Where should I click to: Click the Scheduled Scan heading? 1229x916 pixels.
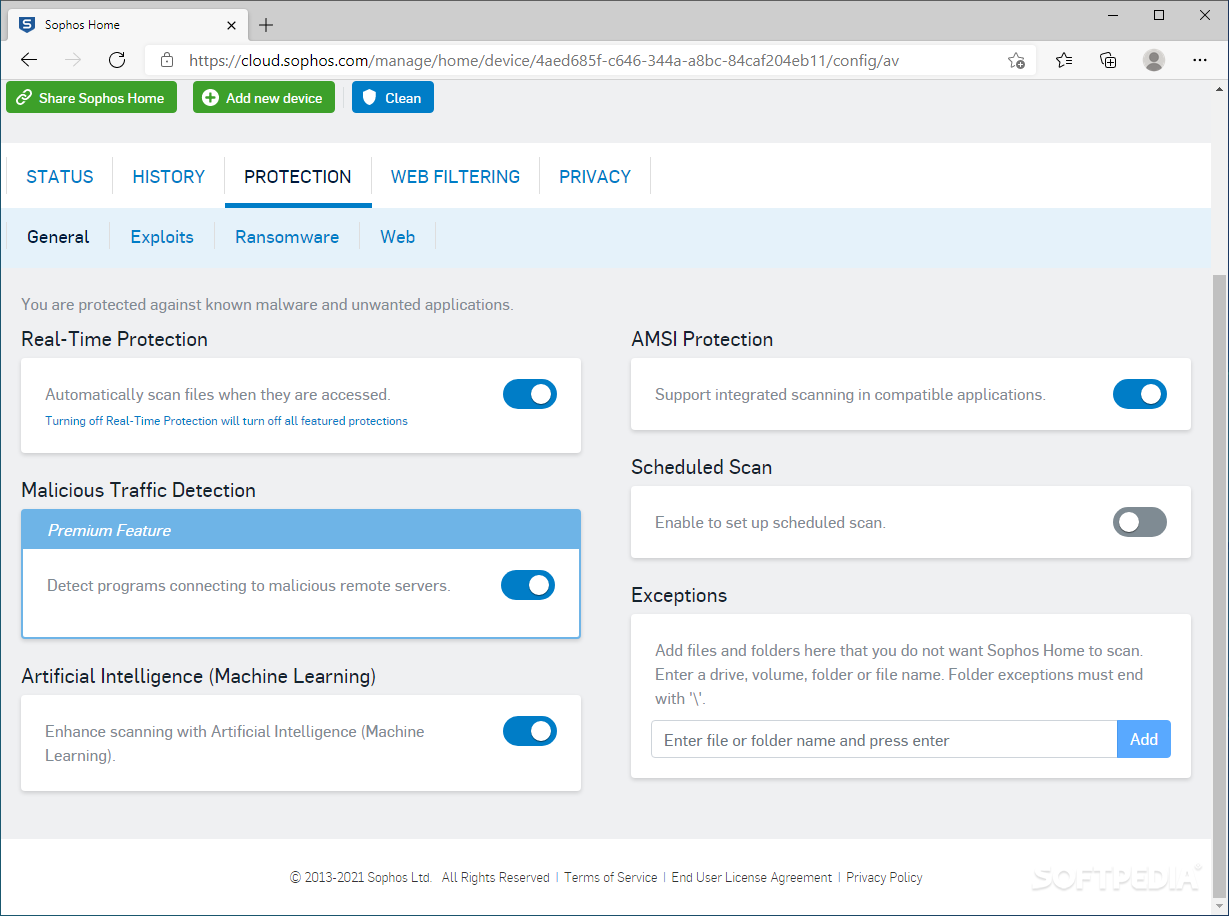point(702,467)
